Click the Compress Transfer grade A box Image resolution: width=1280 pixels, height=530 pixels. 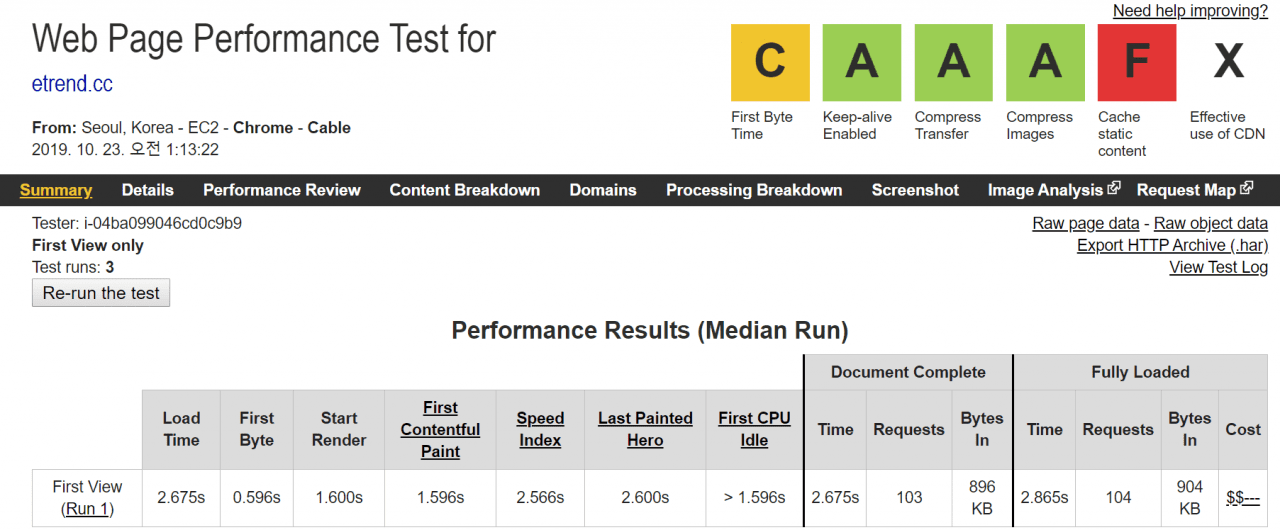pyautogui.click(x=953, y=63)
